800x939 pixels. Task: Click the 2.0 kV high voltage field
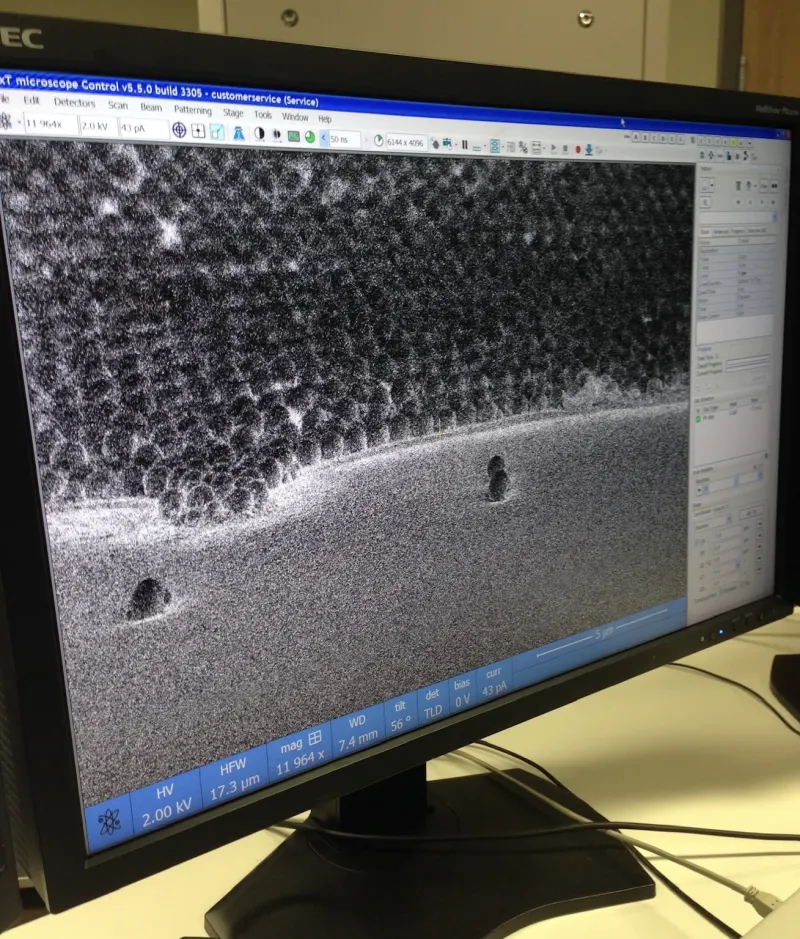click(98, 126)
